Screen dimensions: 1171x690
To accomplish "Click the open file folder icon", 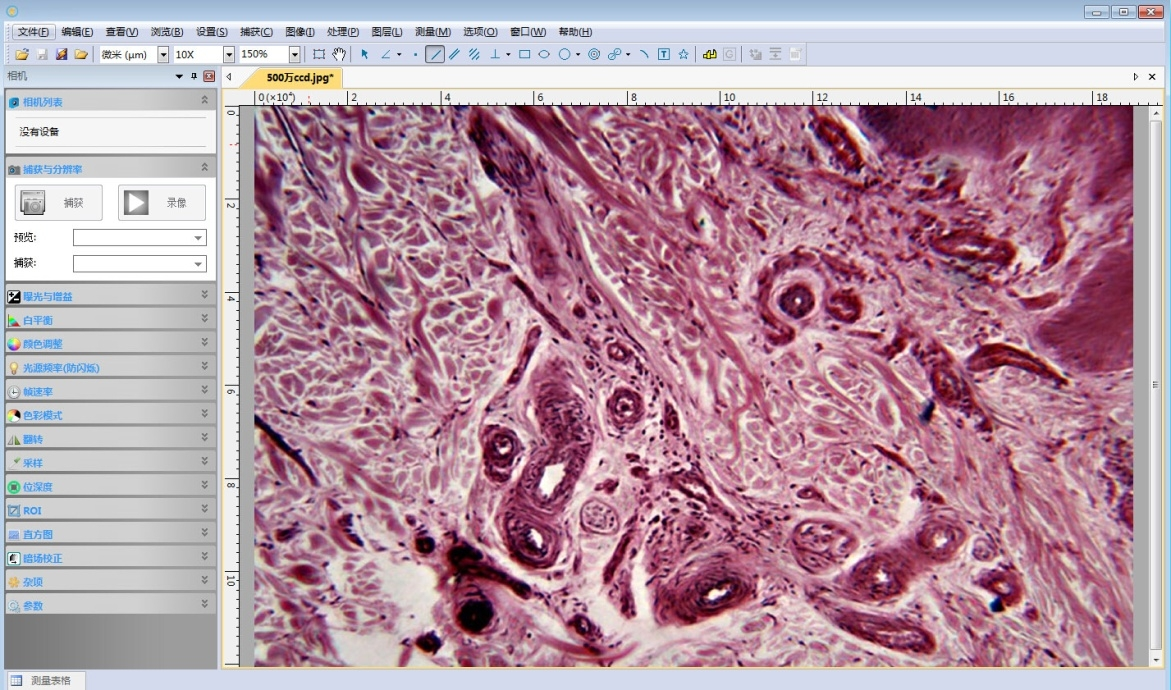I will click(x=22, y=54).
